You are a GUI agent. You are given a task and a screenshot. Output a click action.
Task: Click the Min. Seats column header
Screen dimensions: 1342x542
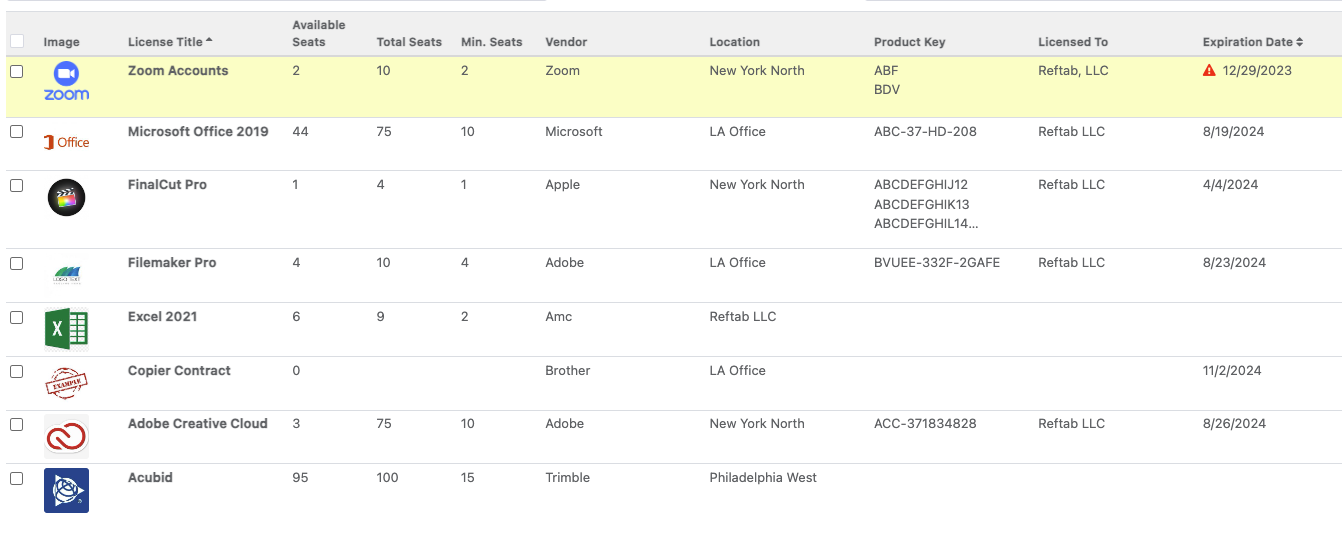click(491, 42)
